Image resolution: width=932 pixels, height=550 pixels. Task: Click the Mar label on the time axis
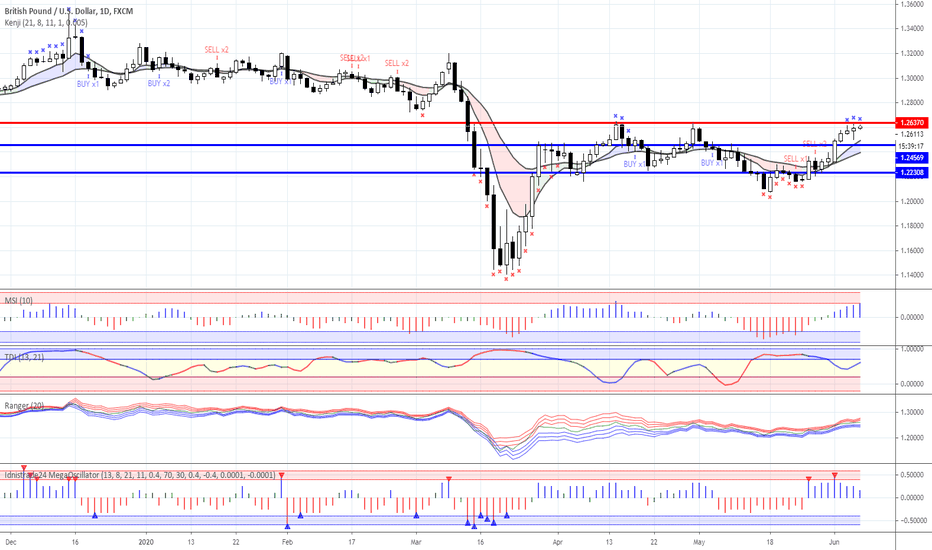coord(416,542)
